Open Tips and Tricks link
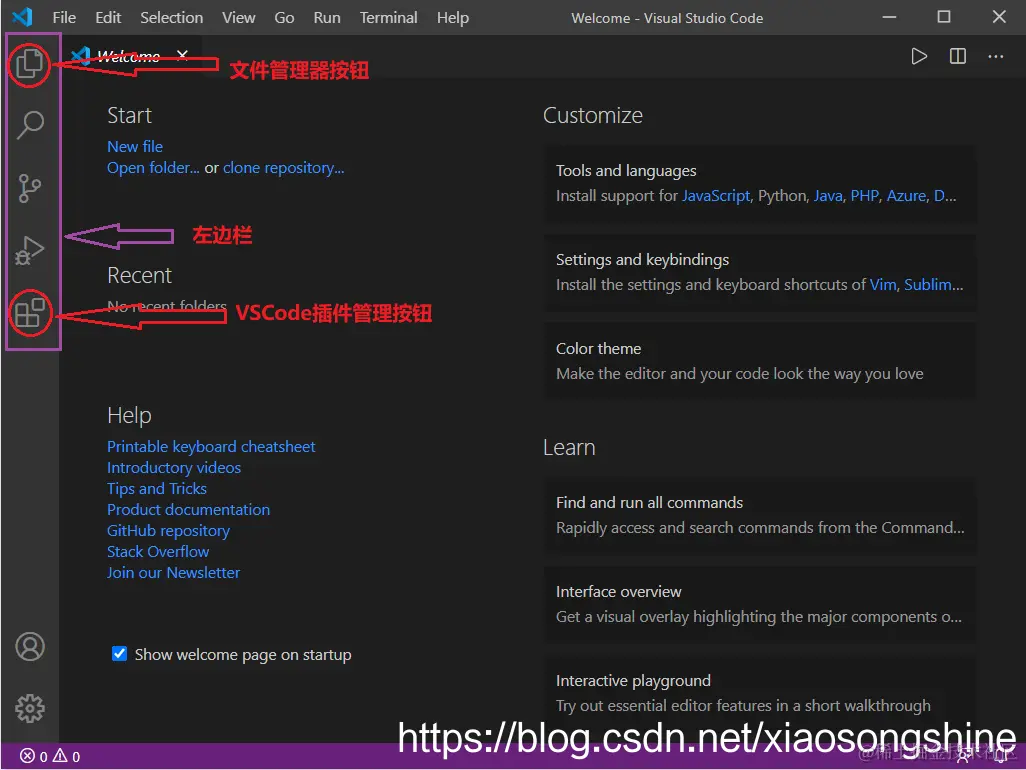Screen dimensions: 1026x770 pyautogui.click(x=156, y=488)
